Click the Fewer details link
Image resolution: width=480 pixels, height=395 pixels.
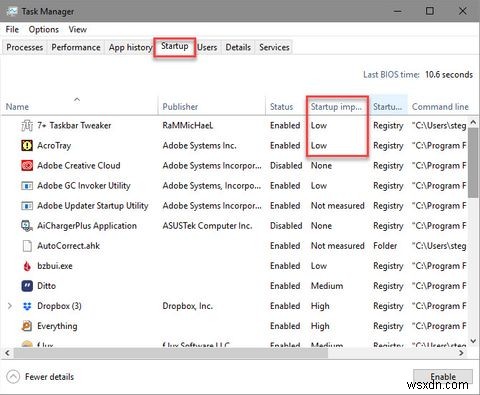(x=49, y=377)
